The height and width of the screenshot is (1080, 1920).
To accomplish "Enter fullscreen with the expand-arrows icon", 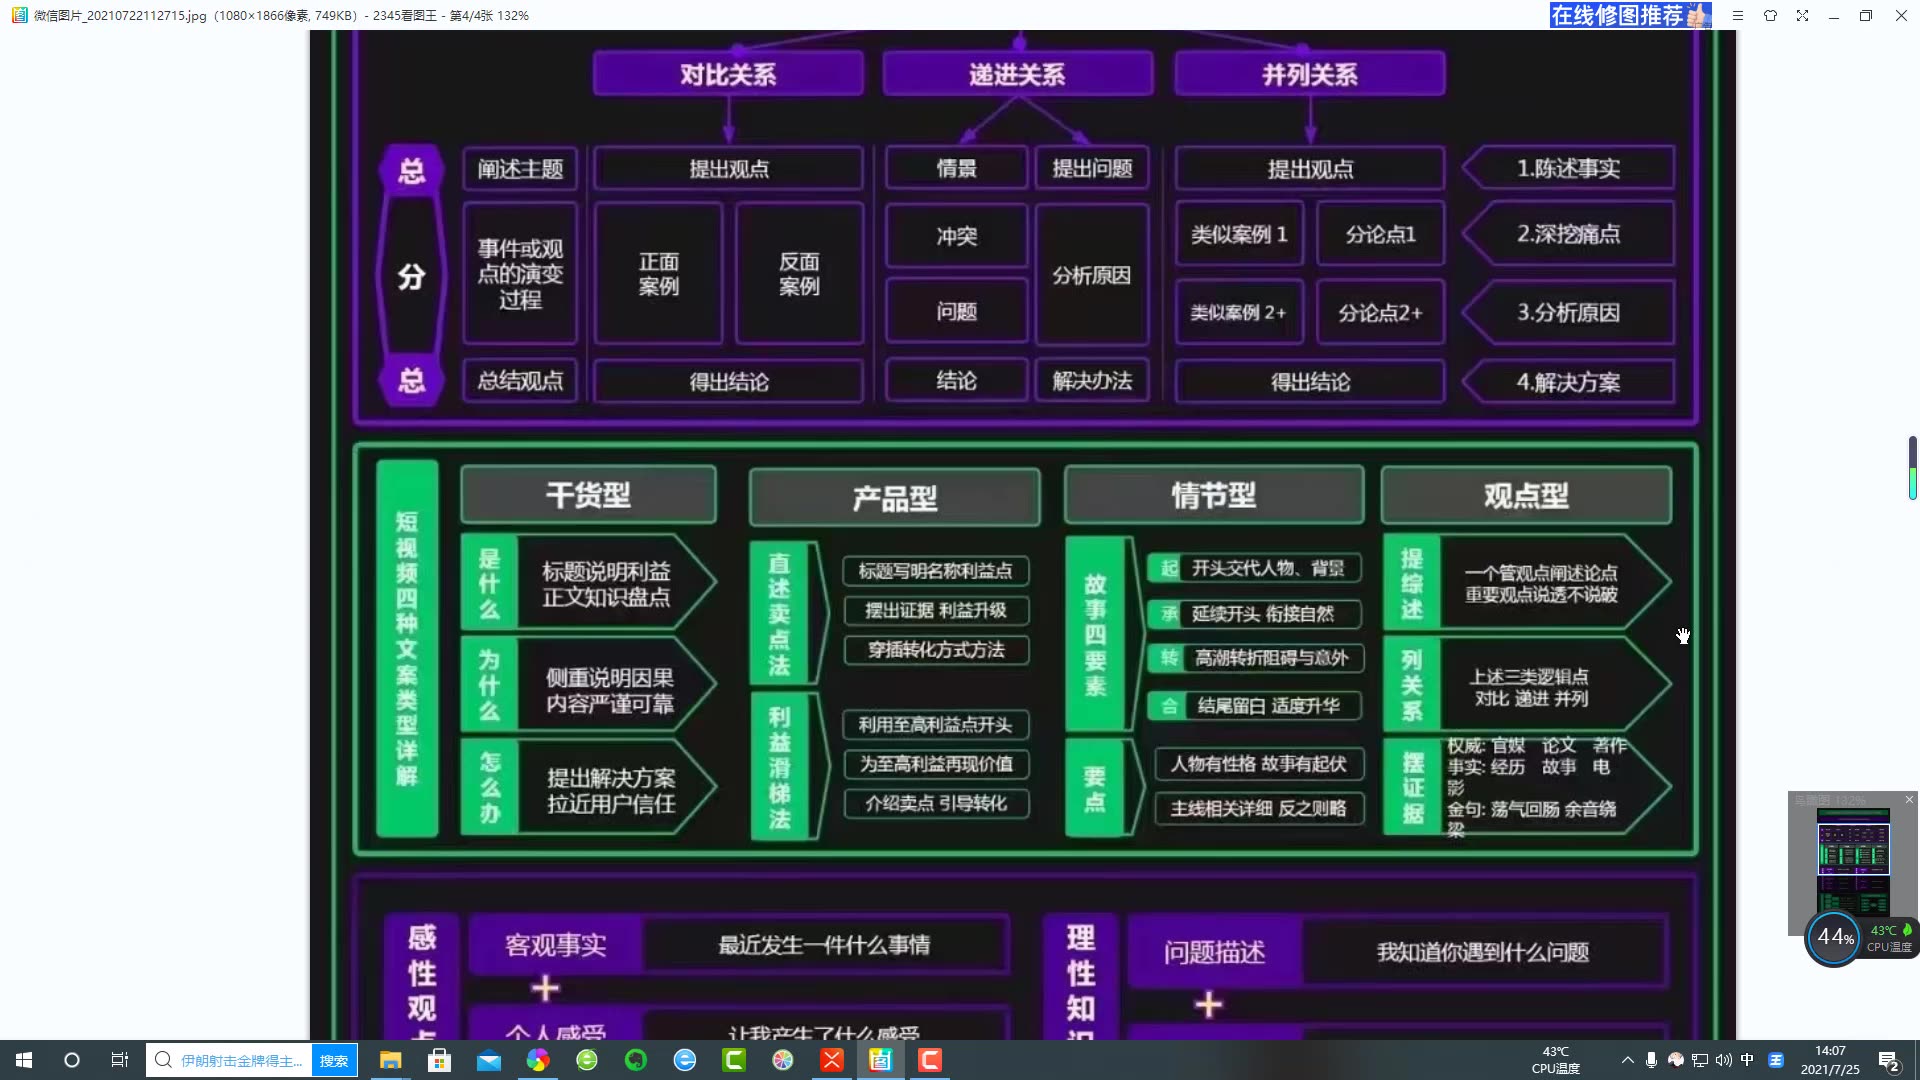I will pos(1802,16).
